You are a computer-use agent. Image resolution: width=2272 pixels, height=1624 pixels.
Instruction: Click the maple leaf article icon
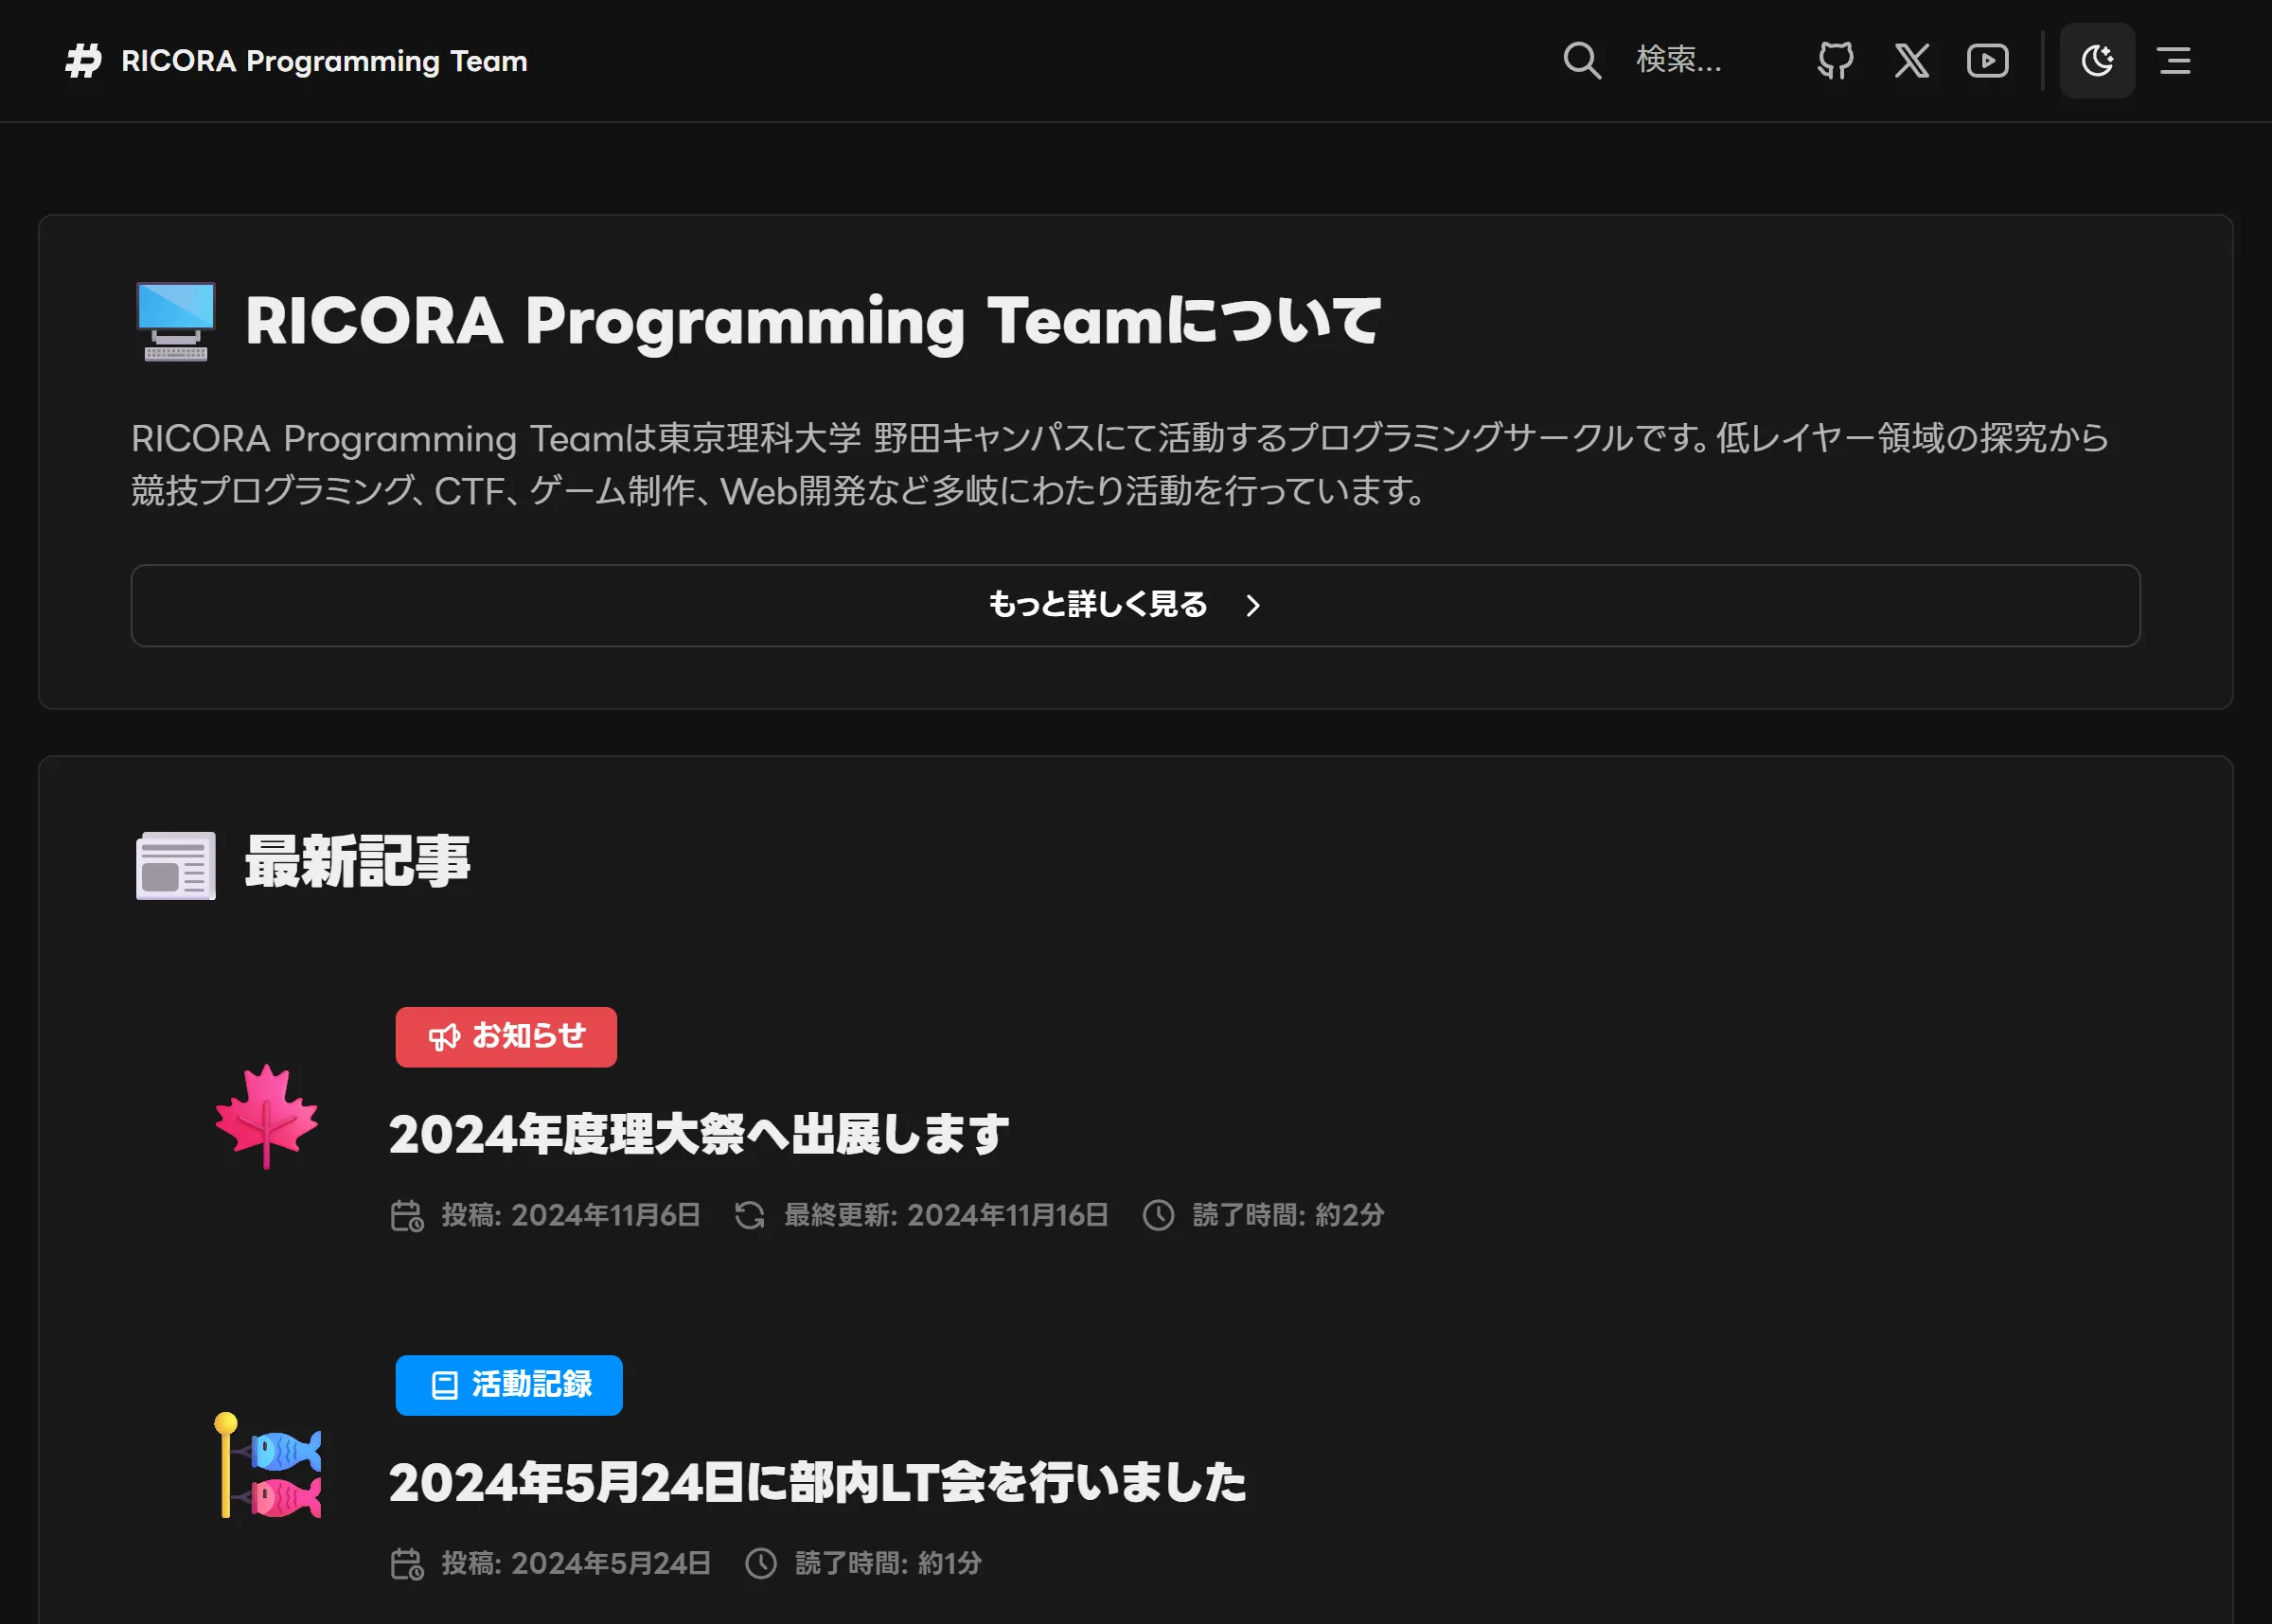(266, 1115)
